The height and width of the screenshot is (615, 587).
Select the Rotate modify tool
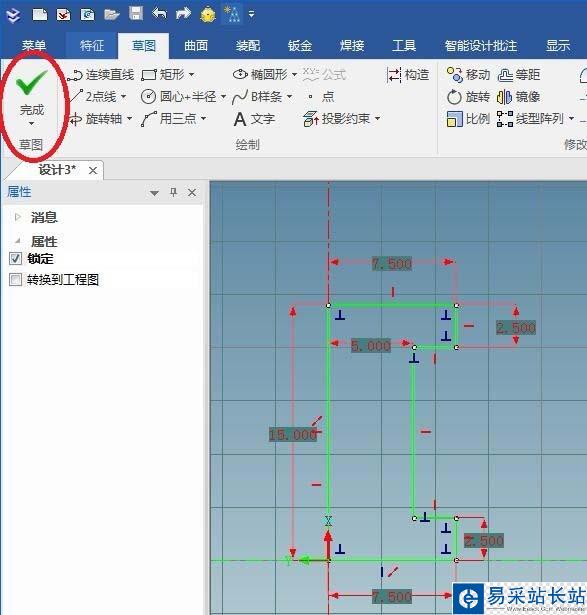pyautogui.click(x=468, y=96)
